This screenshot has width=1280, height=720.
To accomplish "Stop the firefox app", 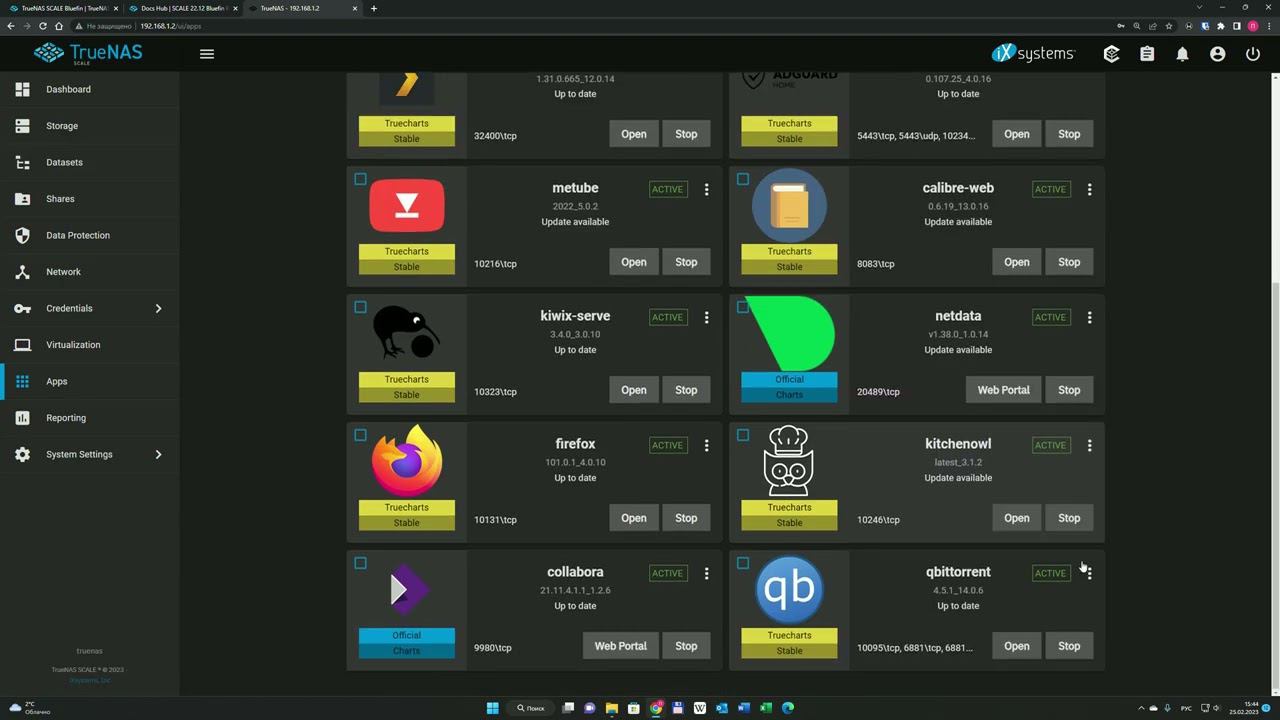I will pyautogui.click(x=686, y=518).
